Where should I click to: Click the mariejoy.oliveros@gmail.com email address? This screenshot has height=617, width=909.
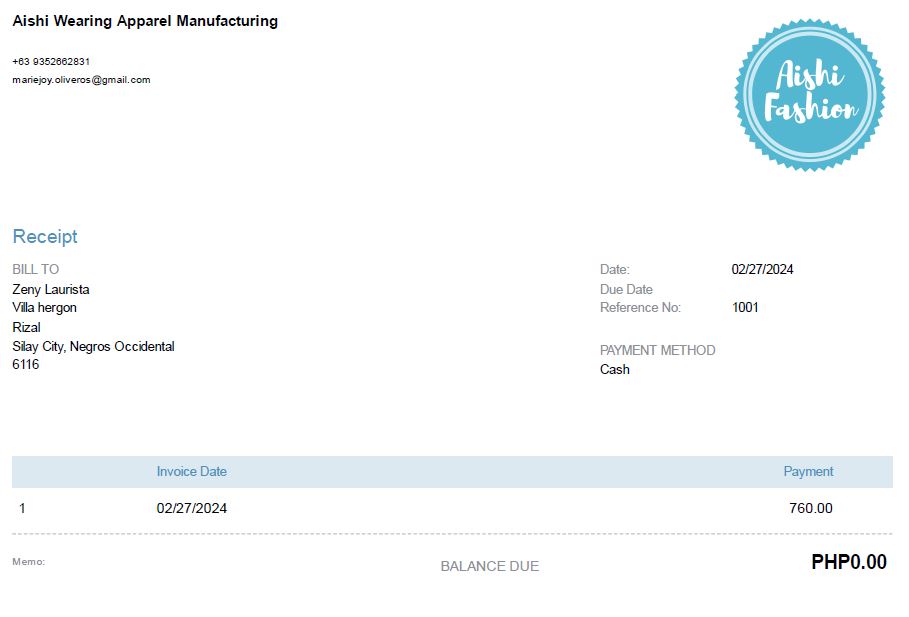(81, 80)
